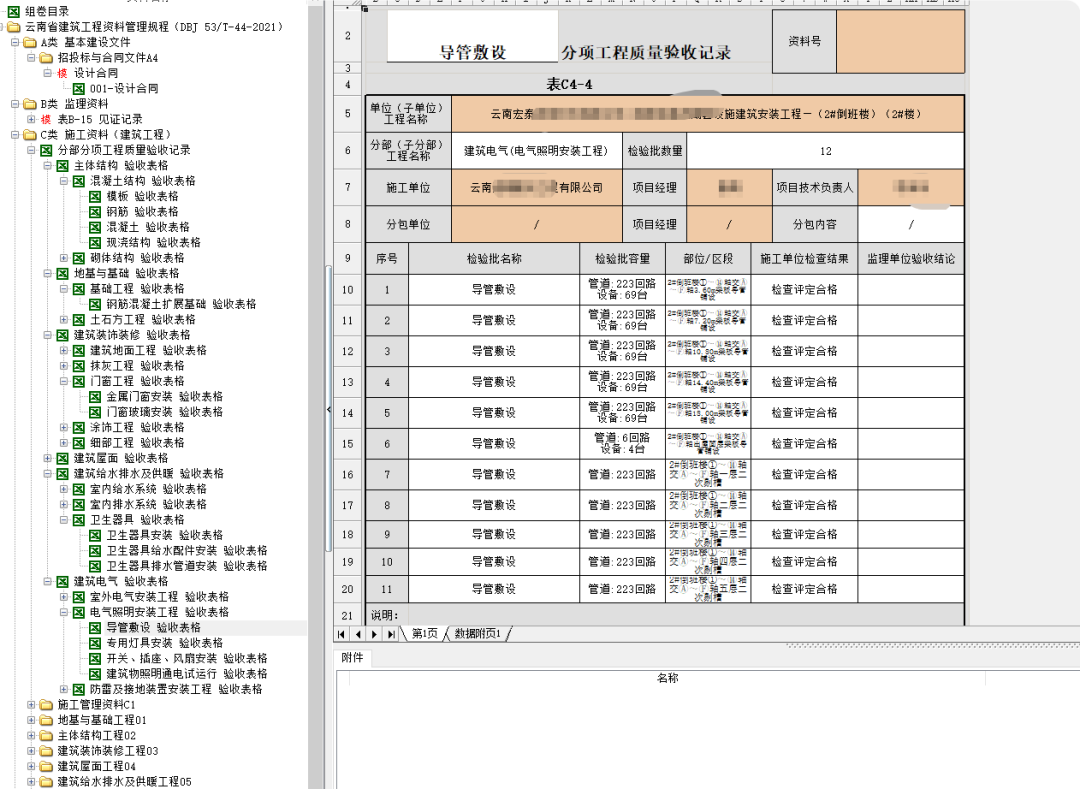Image resolution: width=1080 pixels, height=789 pixels.
Task: Expand the 砌体结构 验收表格 node
Action: (63, 258)
